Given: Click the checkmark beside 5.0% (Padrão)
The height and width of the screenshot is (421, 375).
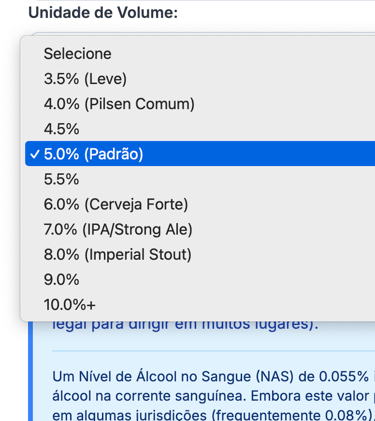Looking at the screenshot, I should click(34, 154).
